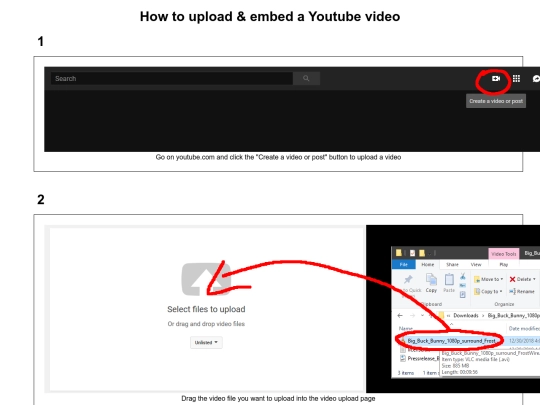The height and width of the screenshot is (405, 540).
Task: Open the Copy to dropdown
Action: click(488, 292)
